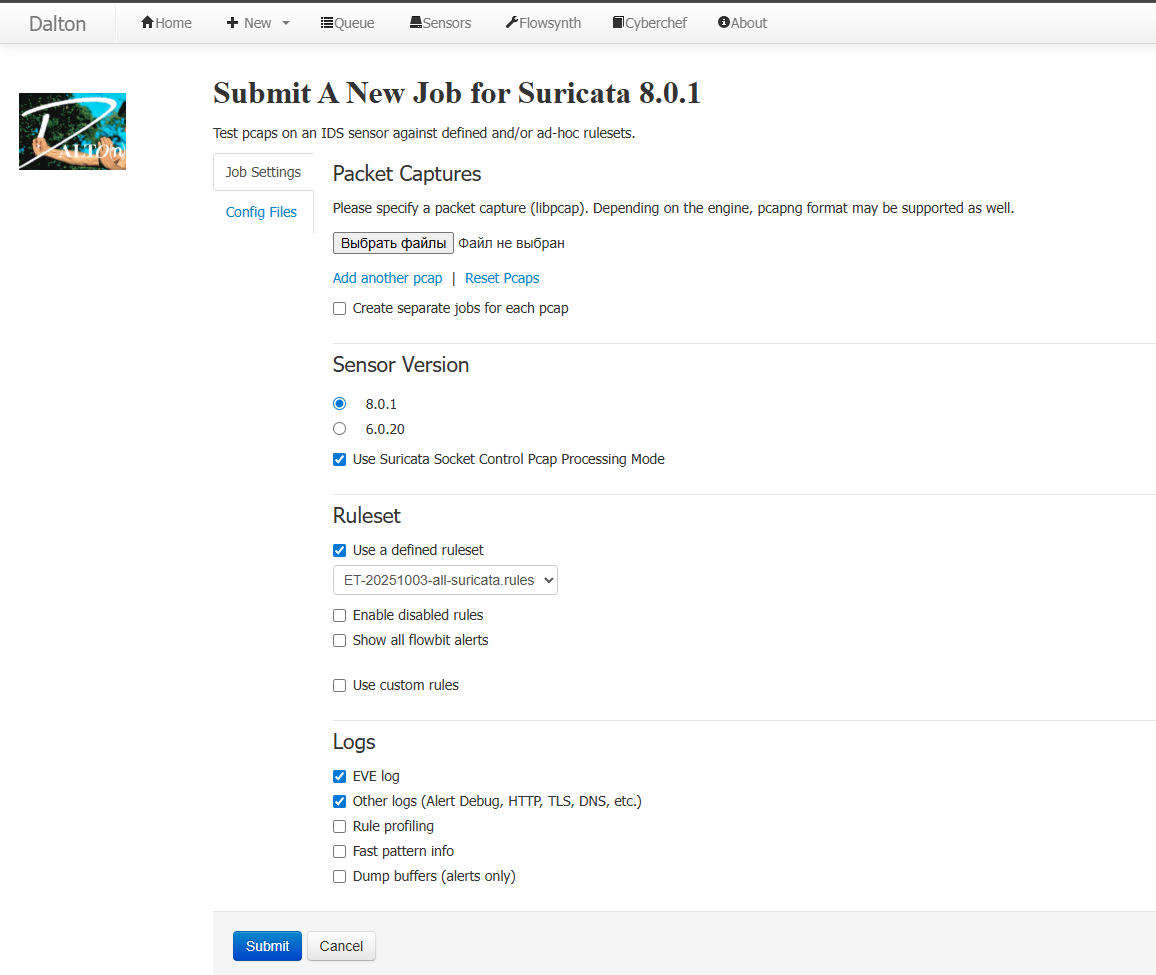The width and height of the screenshot is (1156, 975).
Task: Open the Flowsynth page
Action: (543, 23)
